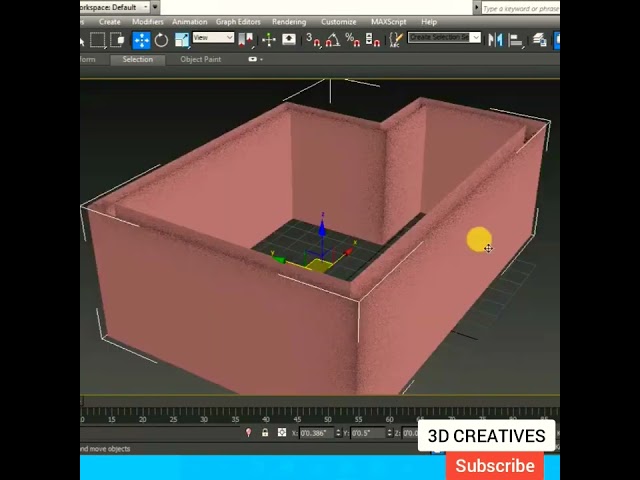Click the keyword search input field
640x480 pixels.
pos(520,8)
